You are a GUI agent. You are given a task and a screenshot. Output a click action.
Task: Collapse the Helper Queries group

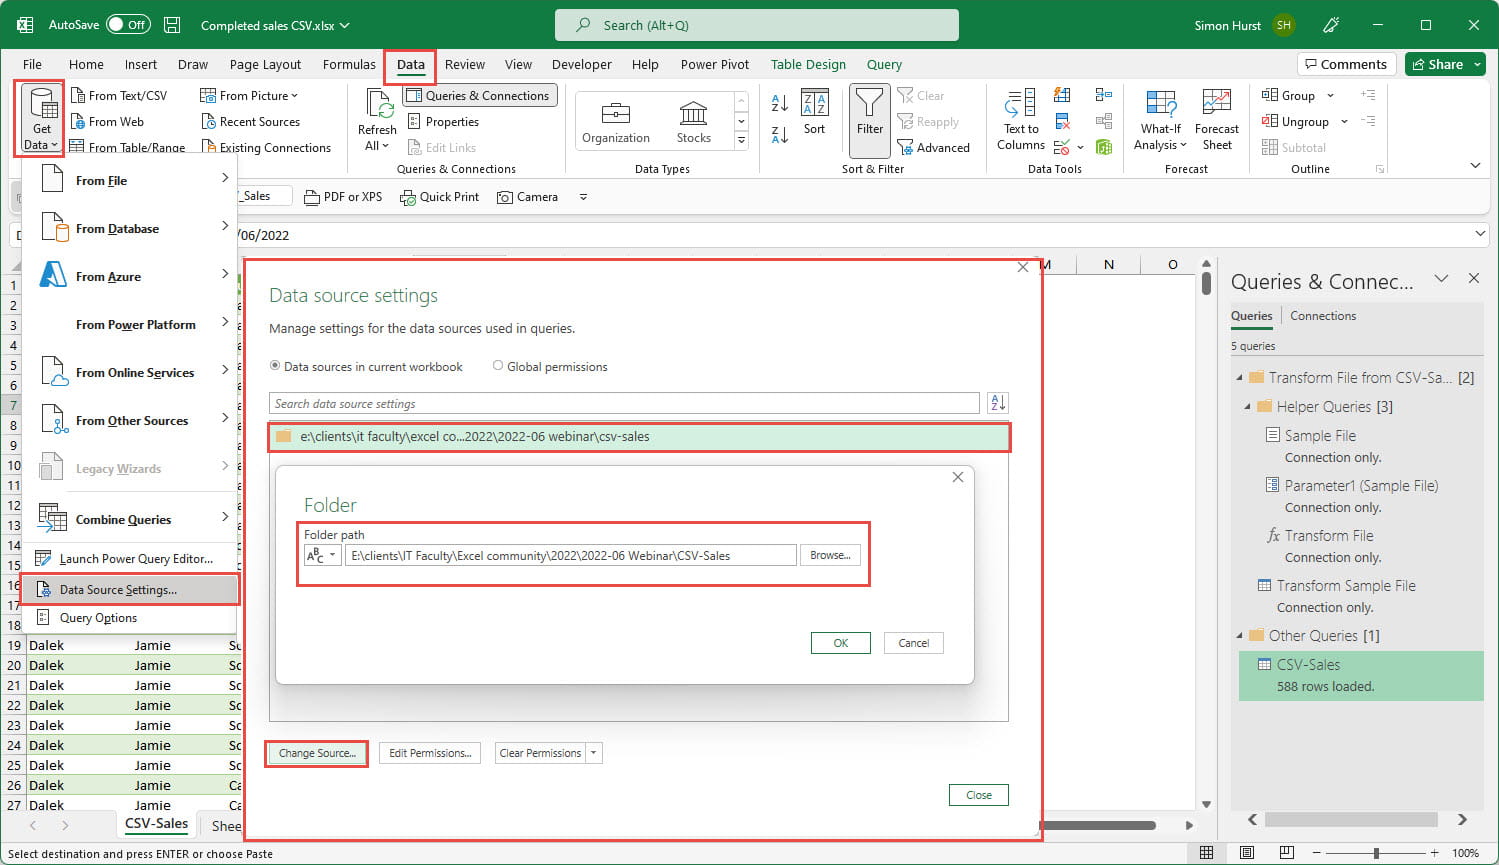1247,407
